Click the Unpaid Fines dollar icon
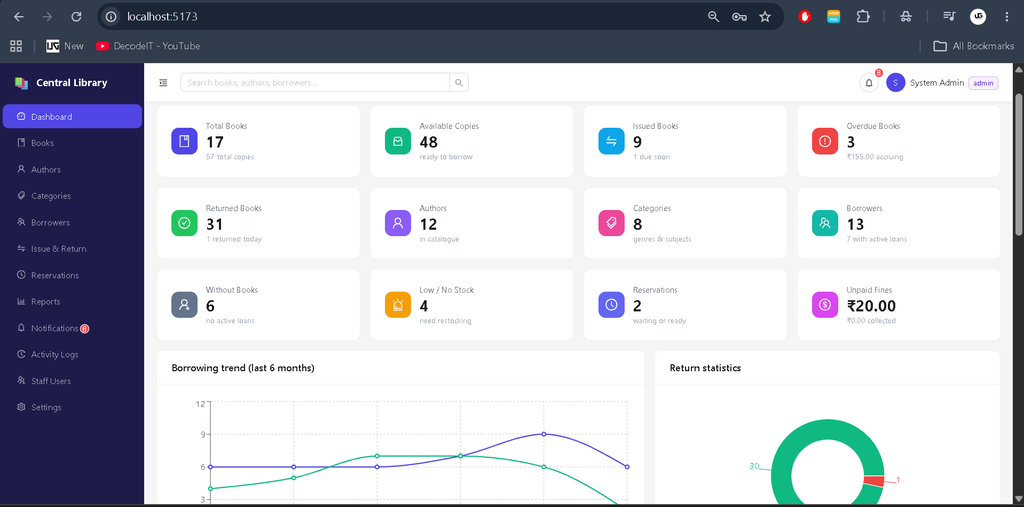This screenshot has height=507, width=1024. [825, 304]
